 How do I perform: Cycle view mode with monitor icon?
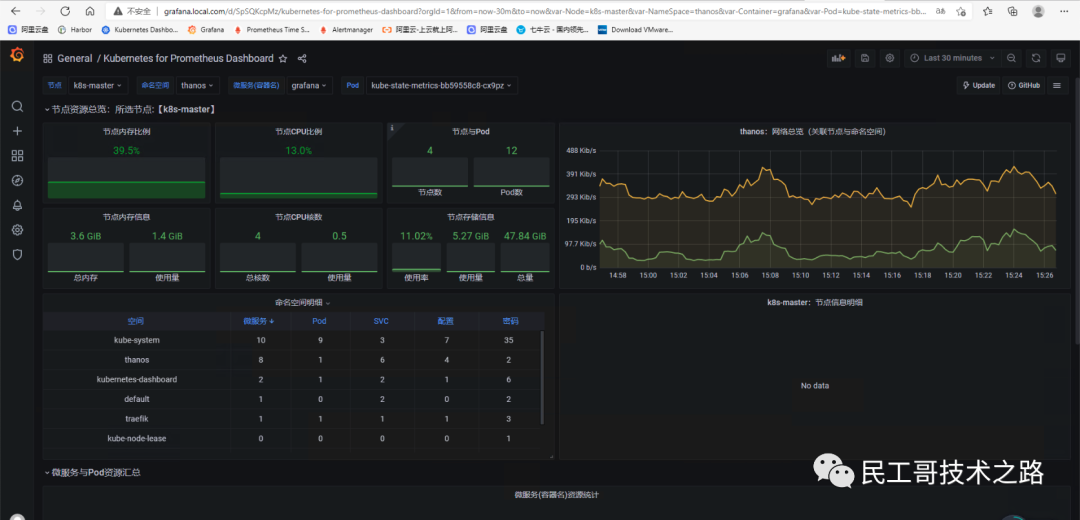tap(1060, 59)
